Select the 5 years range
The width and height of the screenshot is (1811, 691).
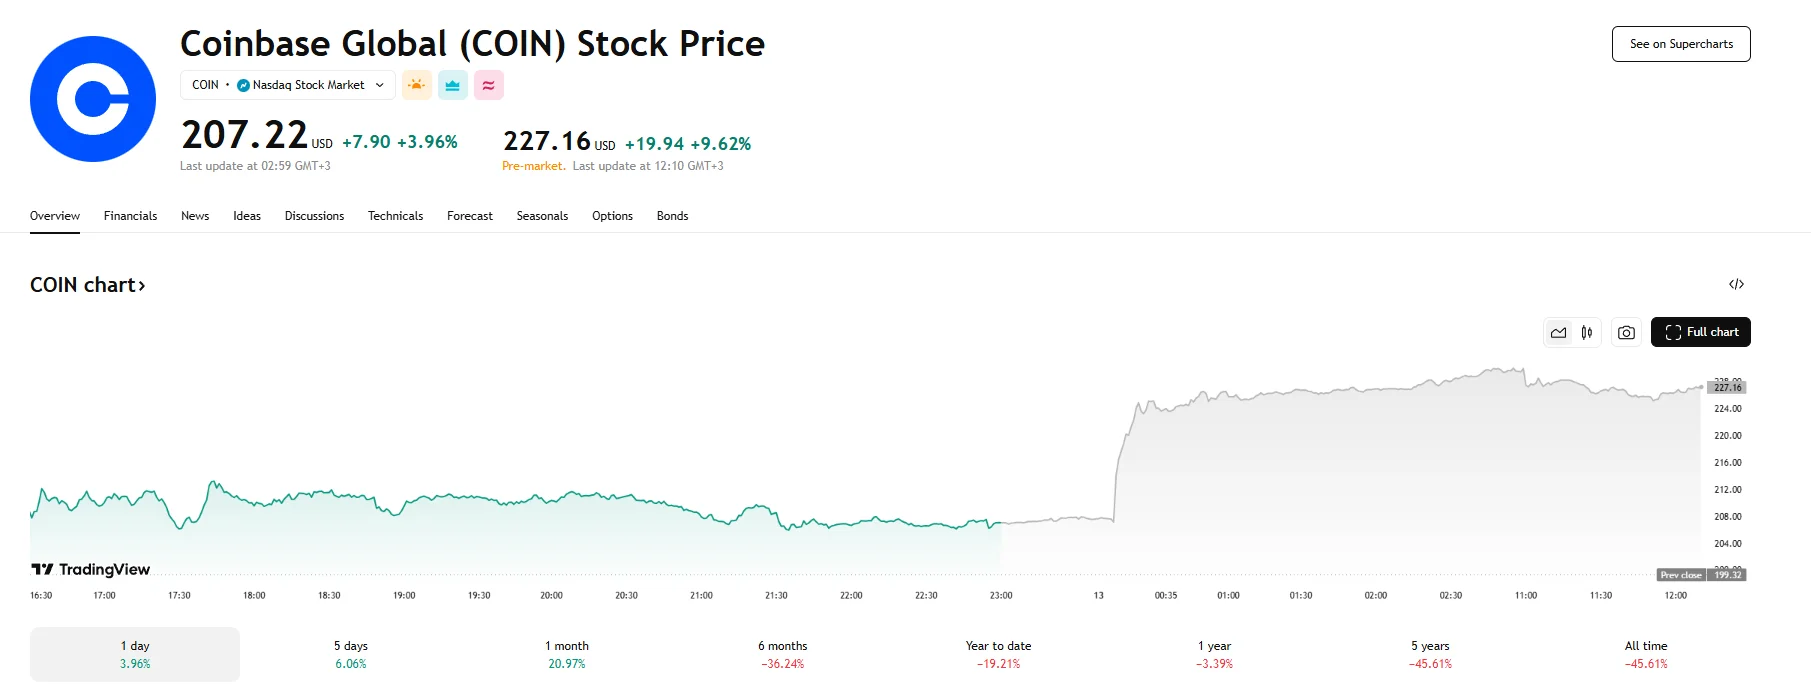(1430, 654)
